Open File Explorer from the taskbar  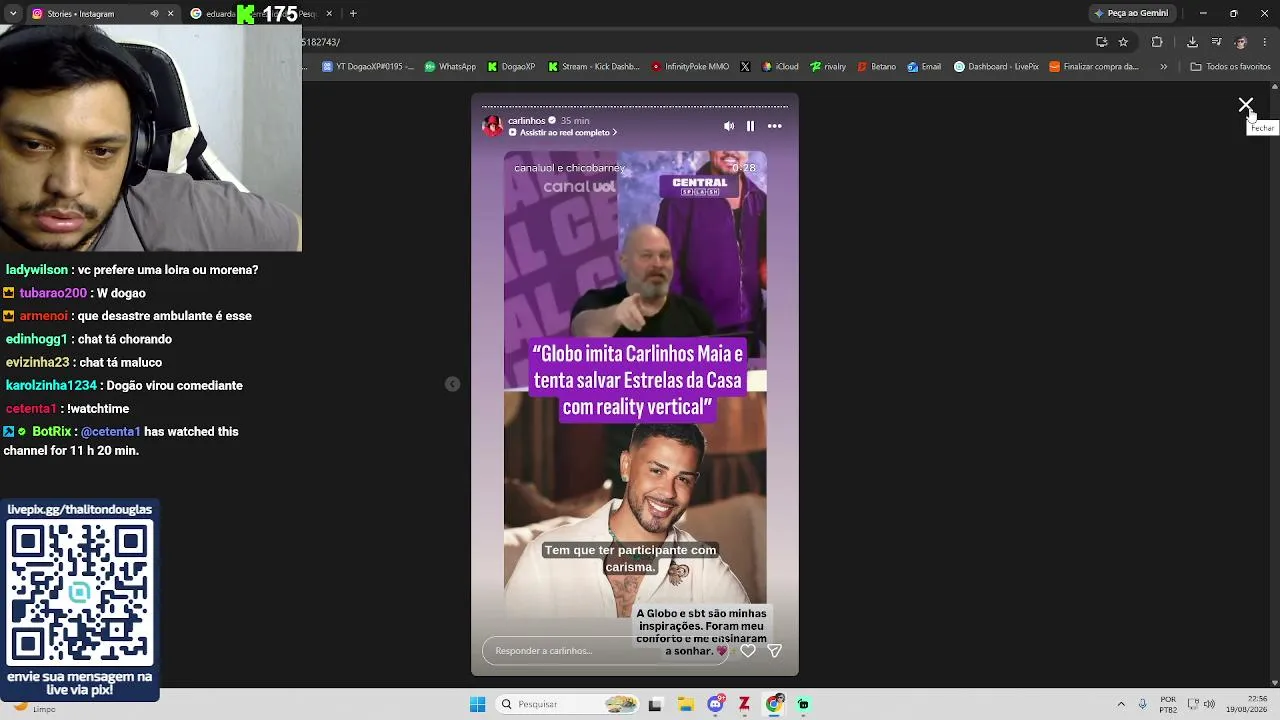tap(686, 704)
